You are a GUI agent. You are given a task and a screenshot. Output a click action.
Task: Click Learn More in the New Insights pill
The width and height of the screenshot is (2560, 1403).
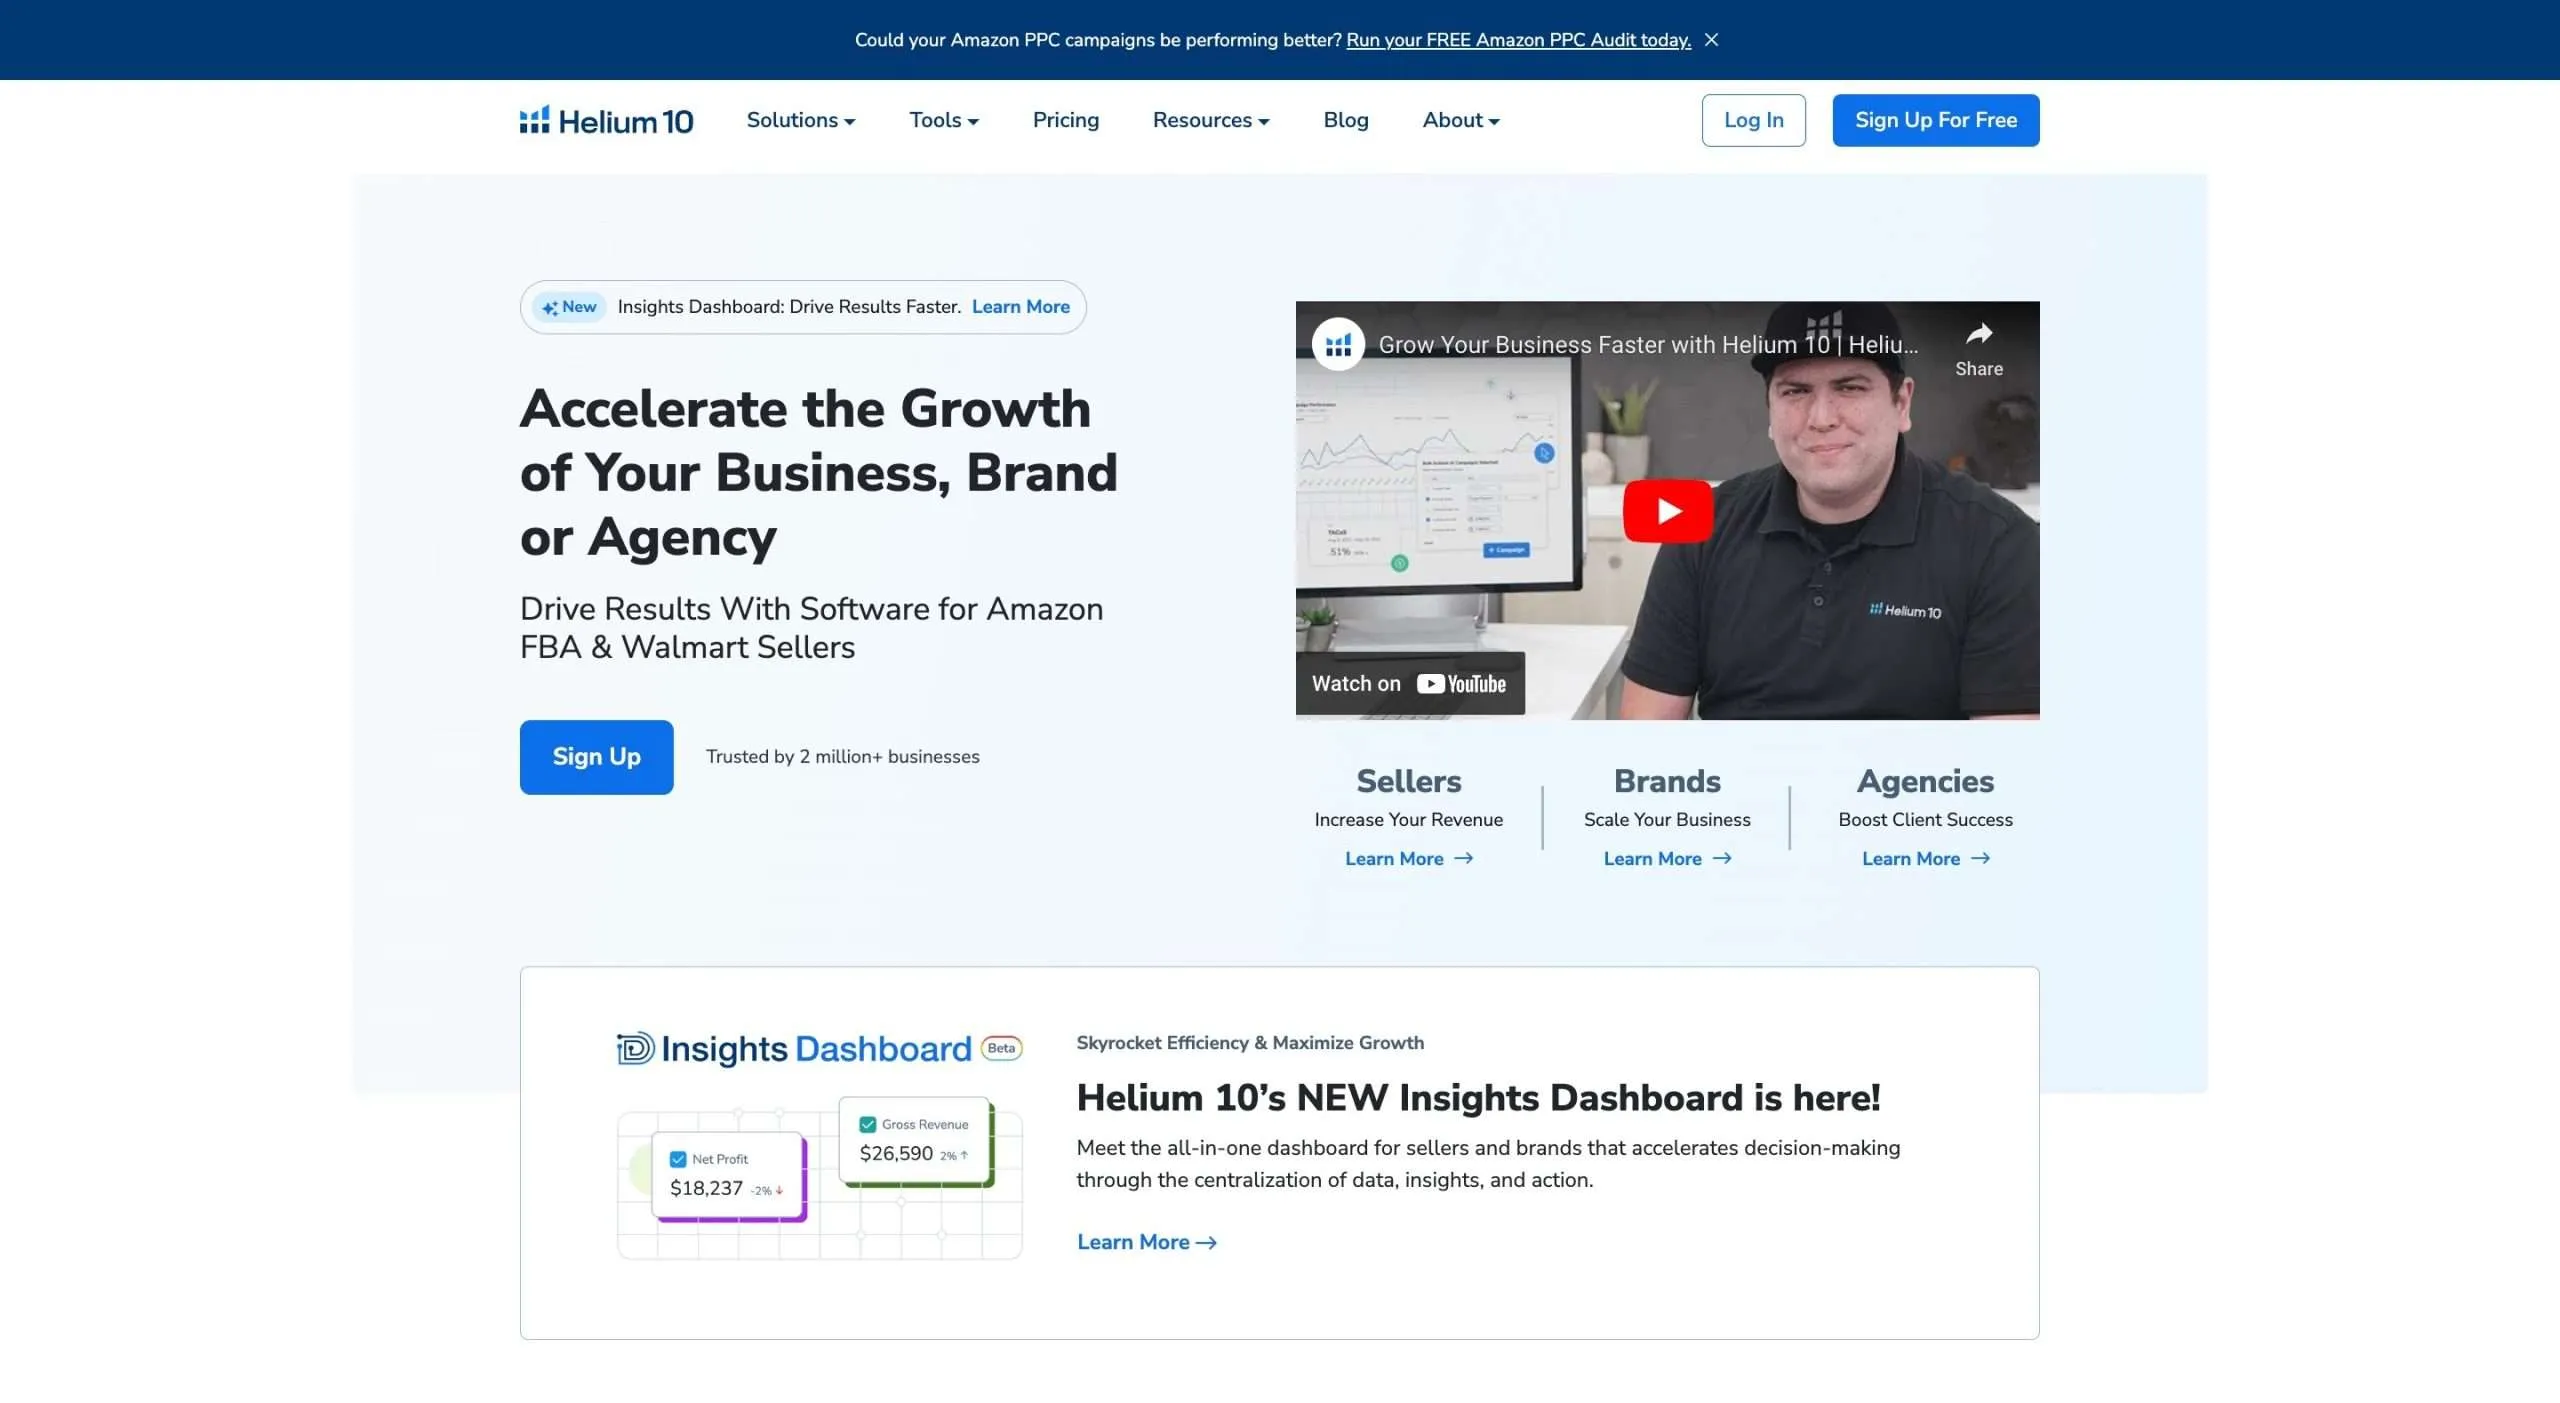point(1020,307)
